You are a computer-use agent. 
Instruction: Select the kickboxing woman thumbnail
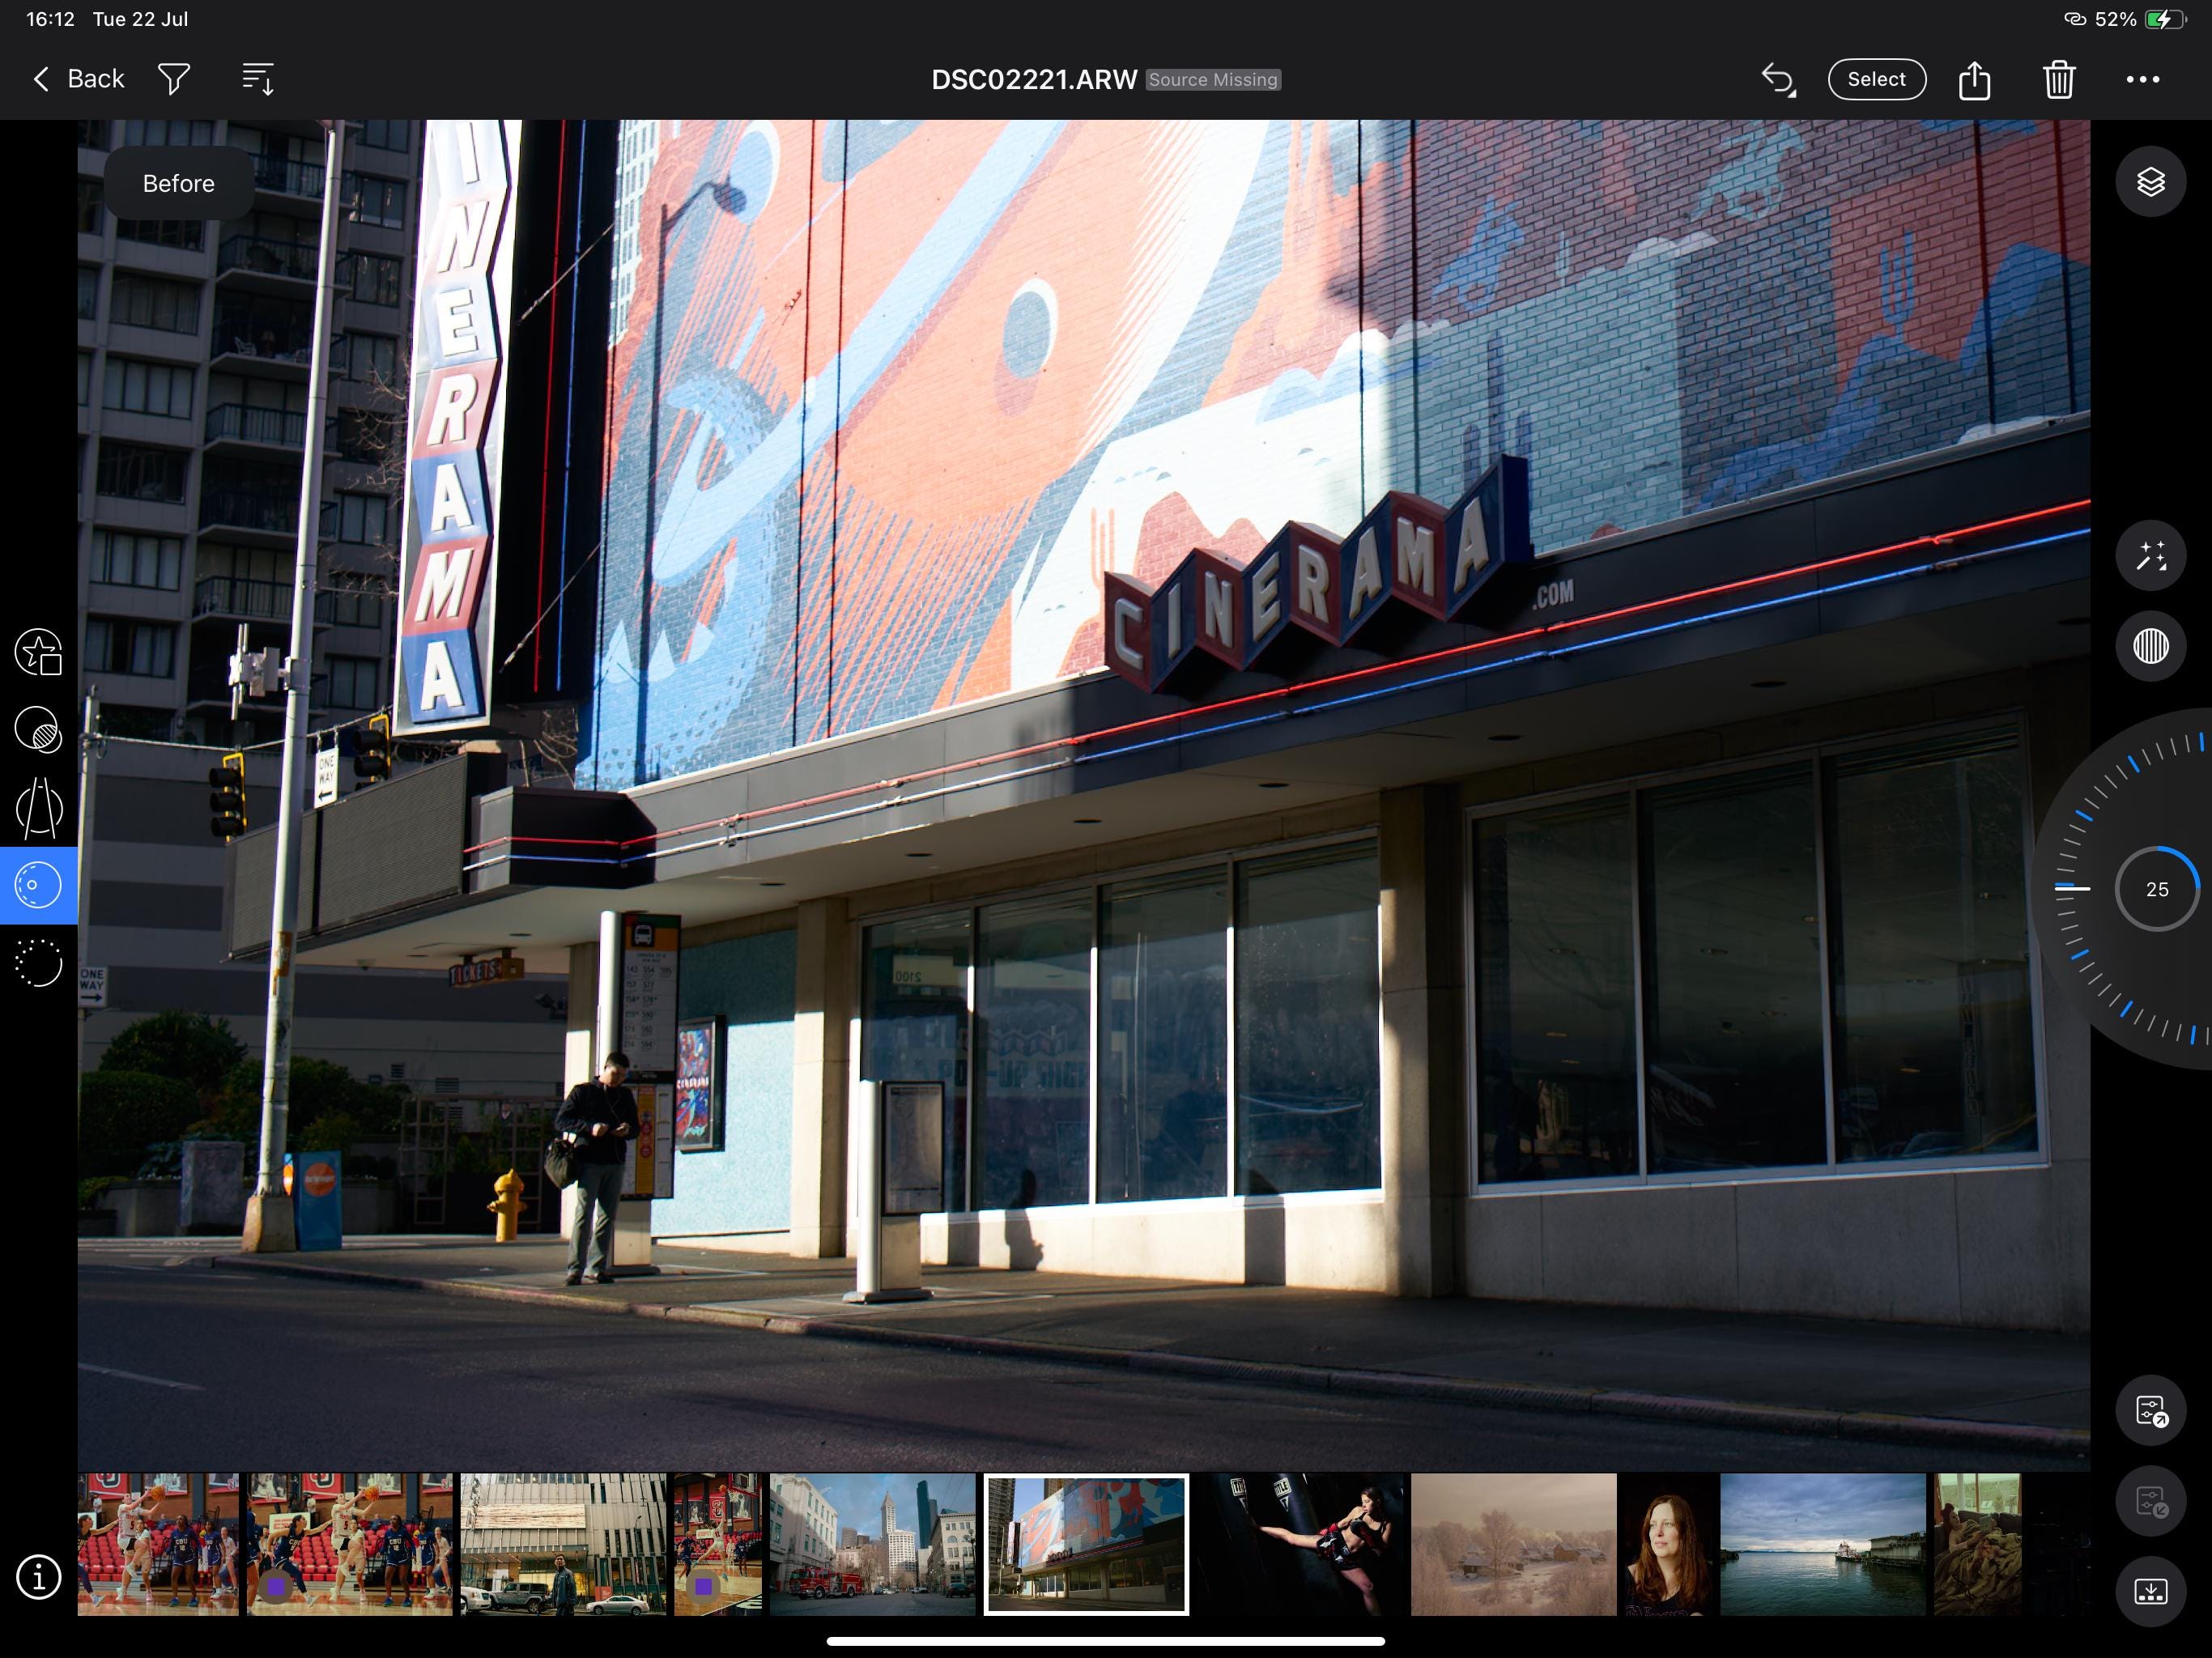(x=1300, y=1544)
